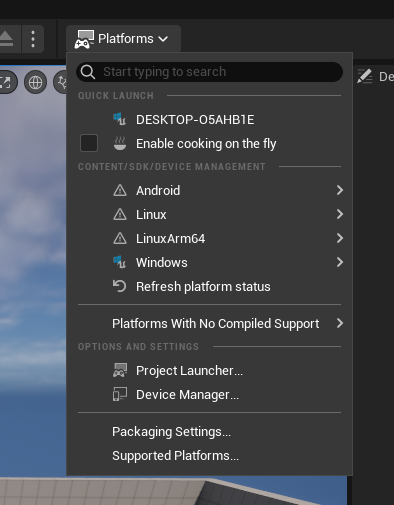Open Device Manager
The height and width of the screenshot is (505, 394).
(x=209, y=394)
